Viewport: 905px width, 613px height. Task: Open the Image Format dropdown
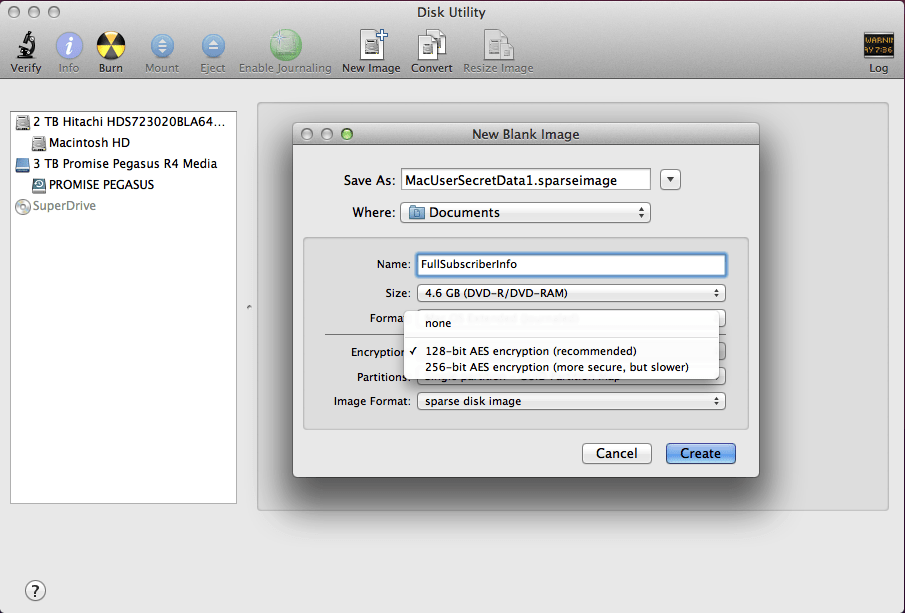(570, 400)
